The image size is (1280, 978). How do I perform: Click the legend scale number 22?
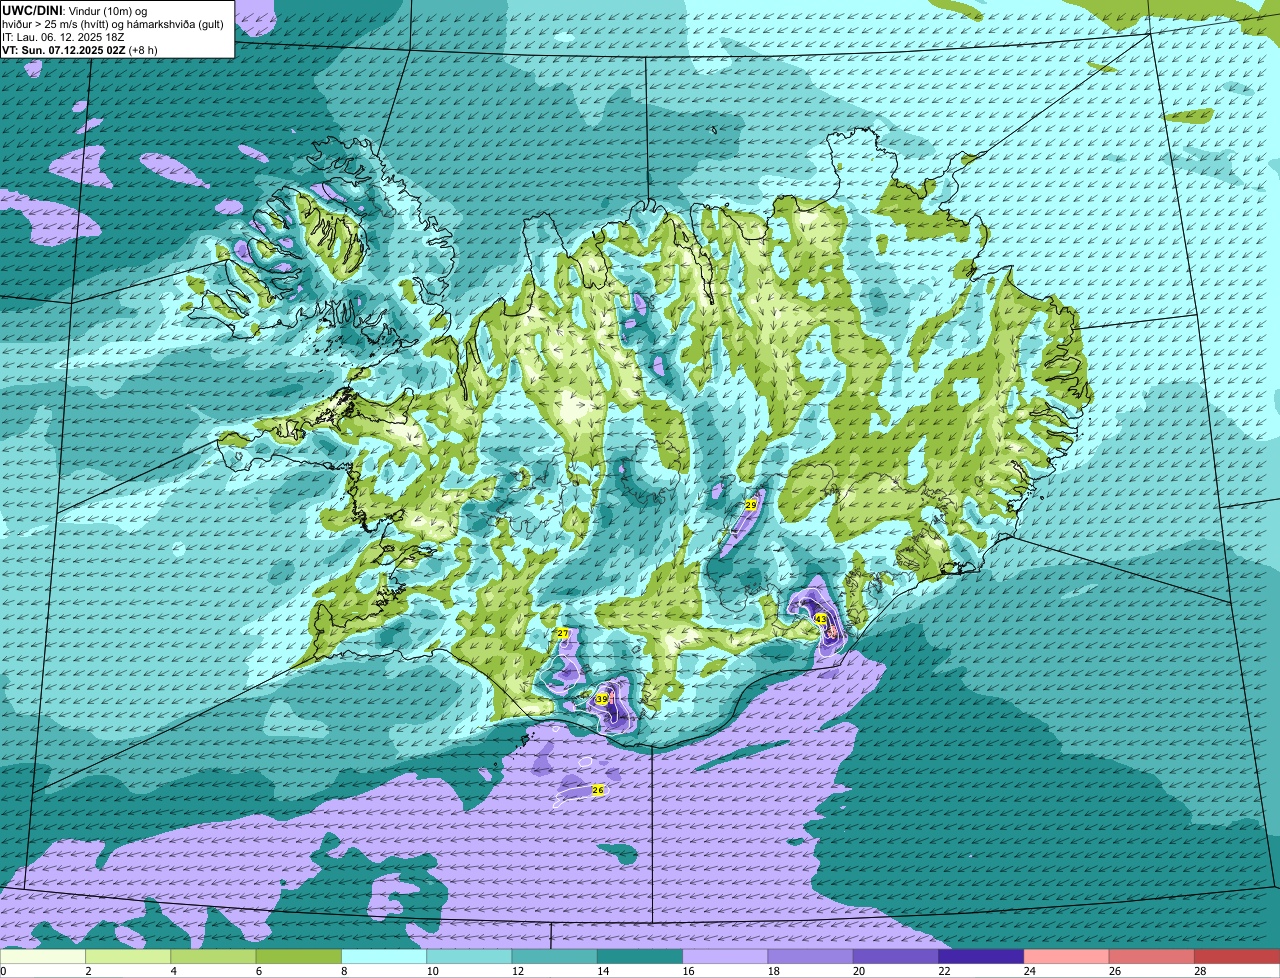943,971
